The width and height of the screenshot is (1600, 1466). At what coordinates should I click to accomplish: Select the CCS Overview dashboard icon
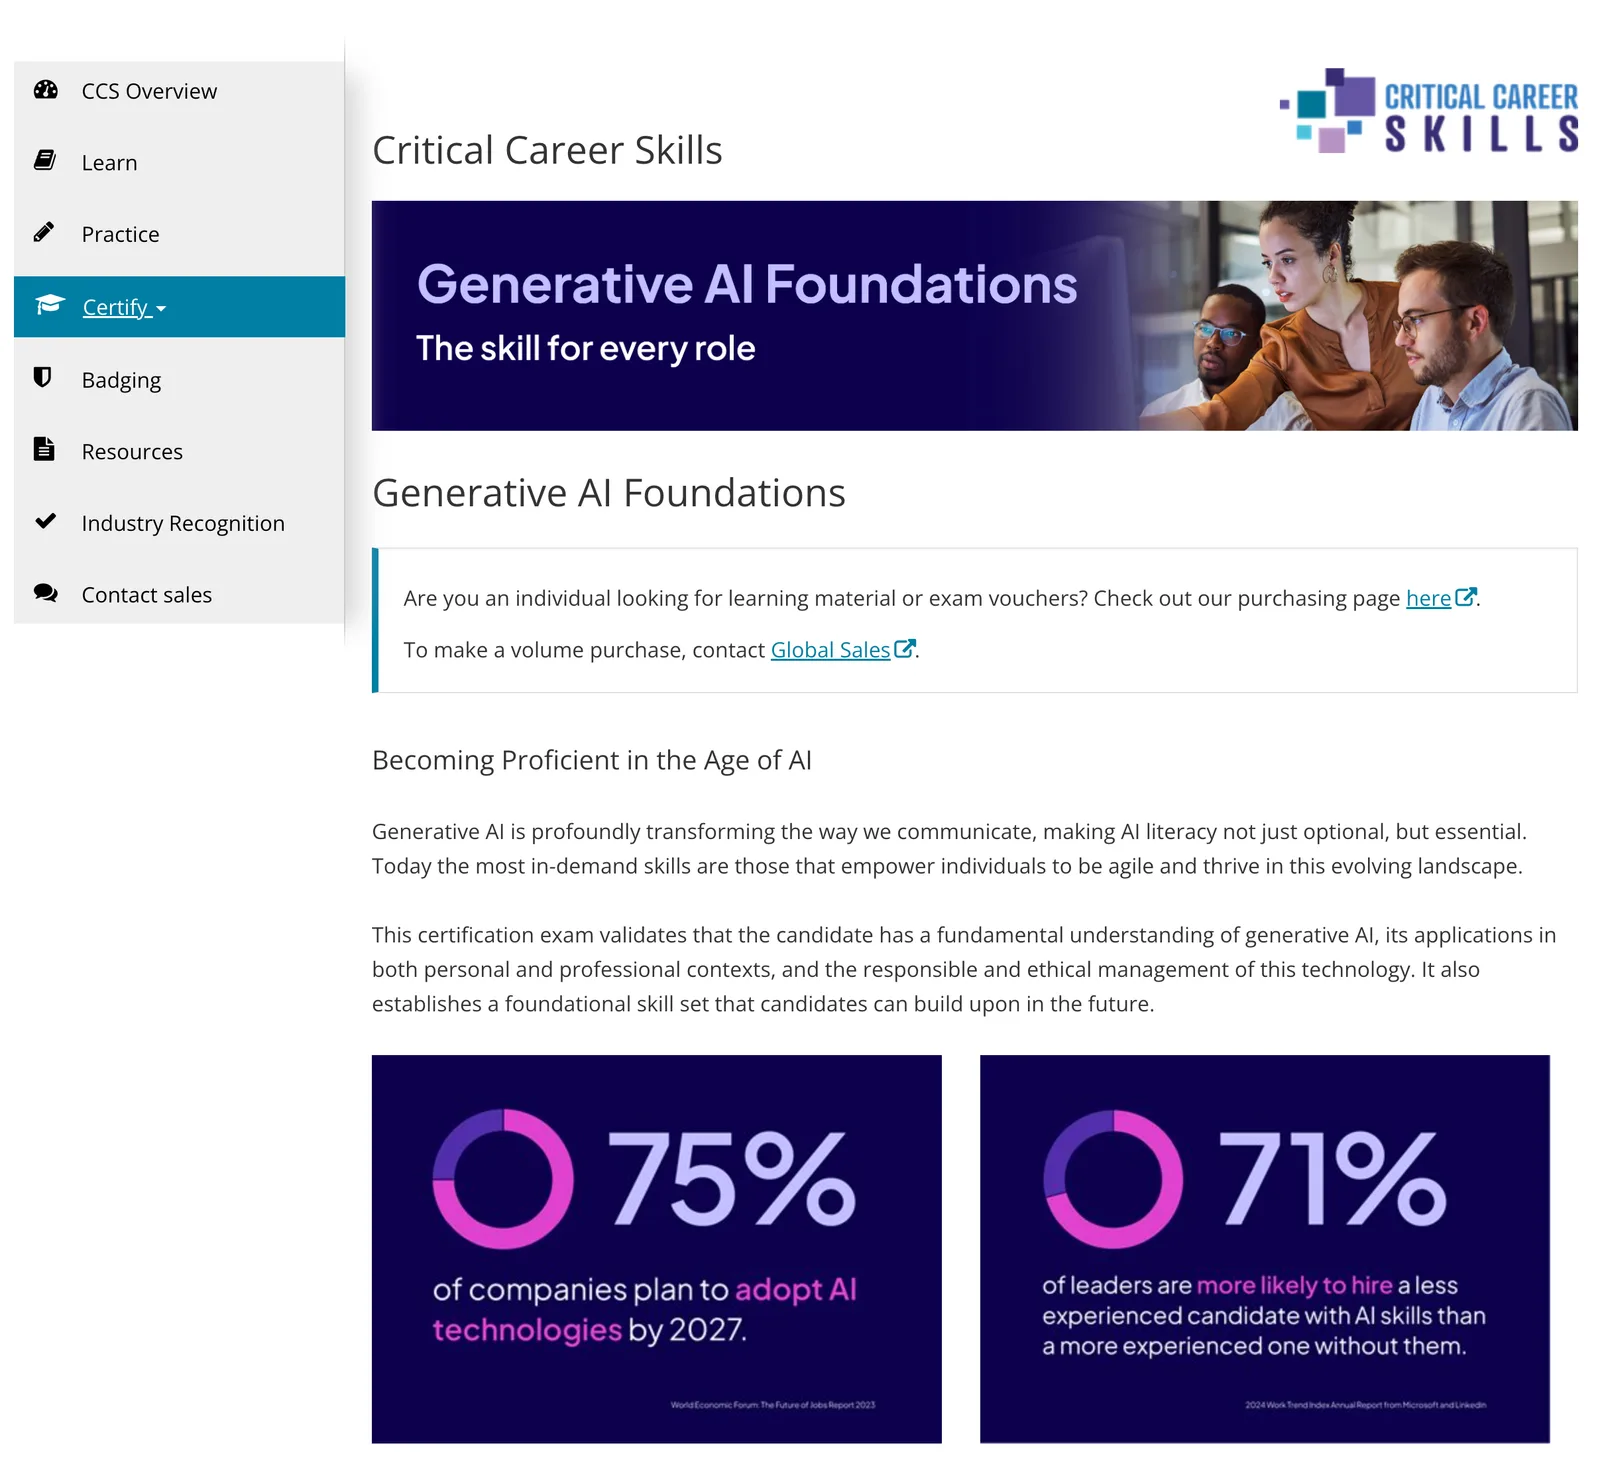[45, 90]
